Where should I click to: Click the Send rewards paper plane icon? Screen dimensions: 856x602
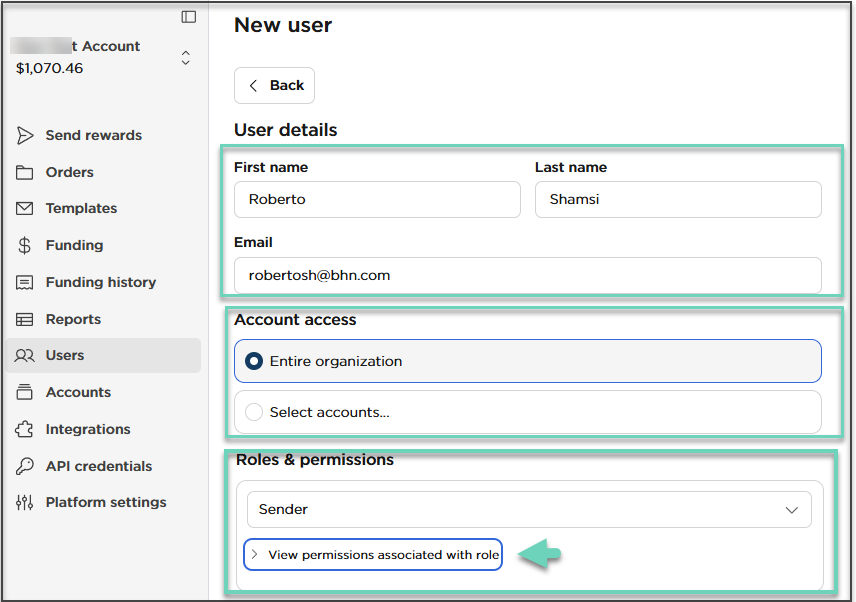(25, 135)
